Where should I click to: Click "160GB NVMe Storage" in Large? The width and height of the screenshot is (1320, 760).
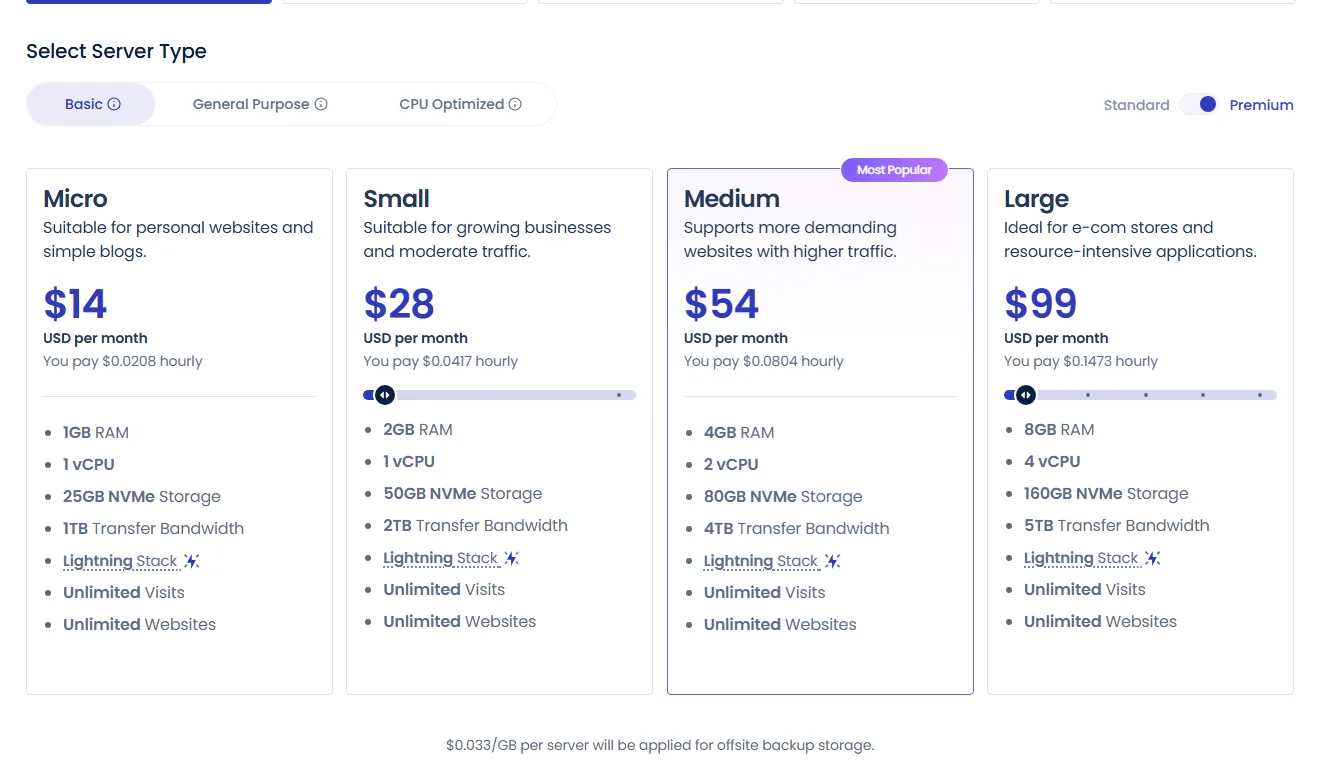[1106, 494]
